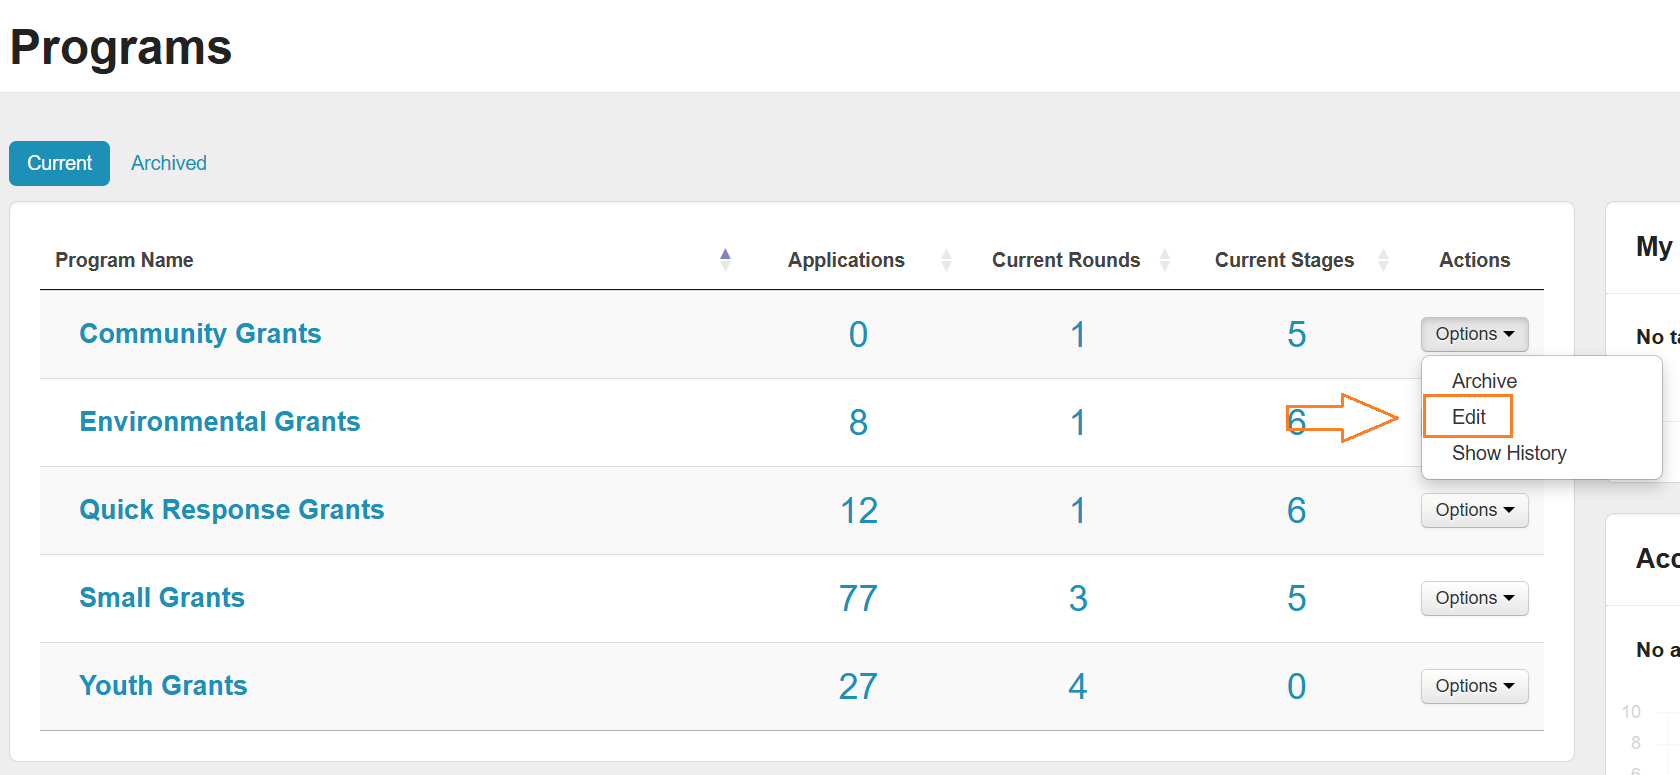Click Youth Grants current rounds number 4
1680x775 pixels.
(1077, 687)
